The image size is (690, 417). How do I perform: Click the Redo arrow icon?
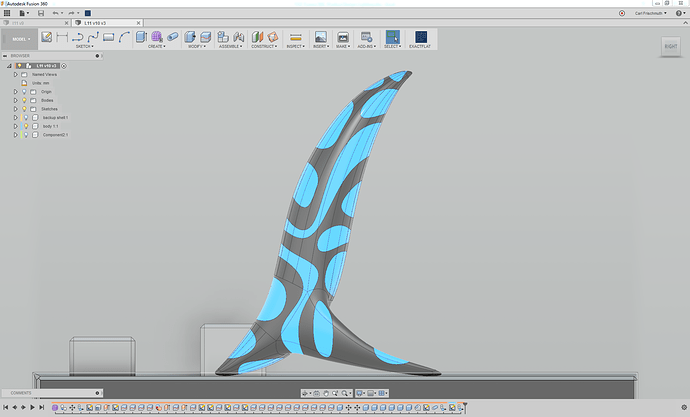click(x=71, y=13)
